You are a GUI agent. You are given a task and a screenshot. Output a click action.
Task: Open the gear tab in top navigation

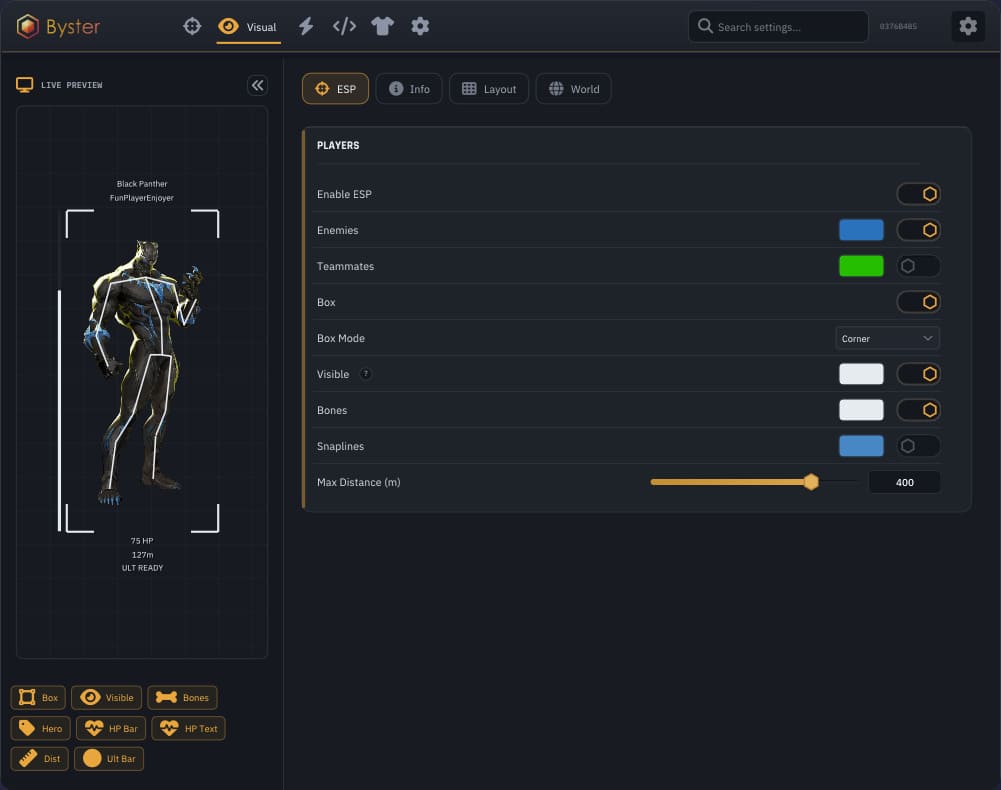point(420,26)
